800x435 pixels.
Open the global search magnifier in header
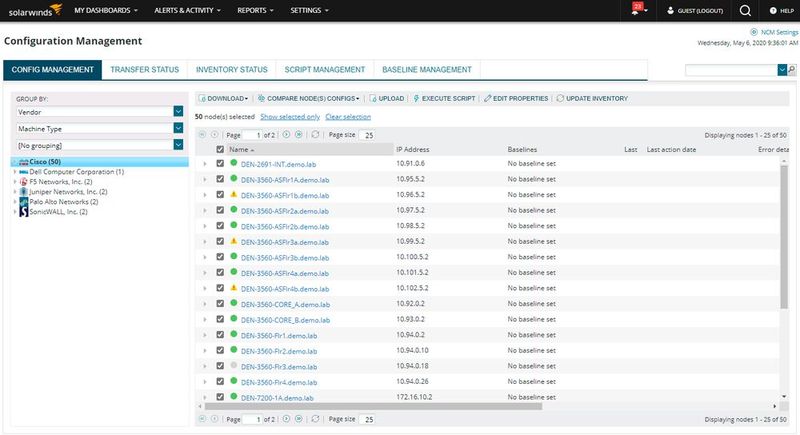point(745,10)
